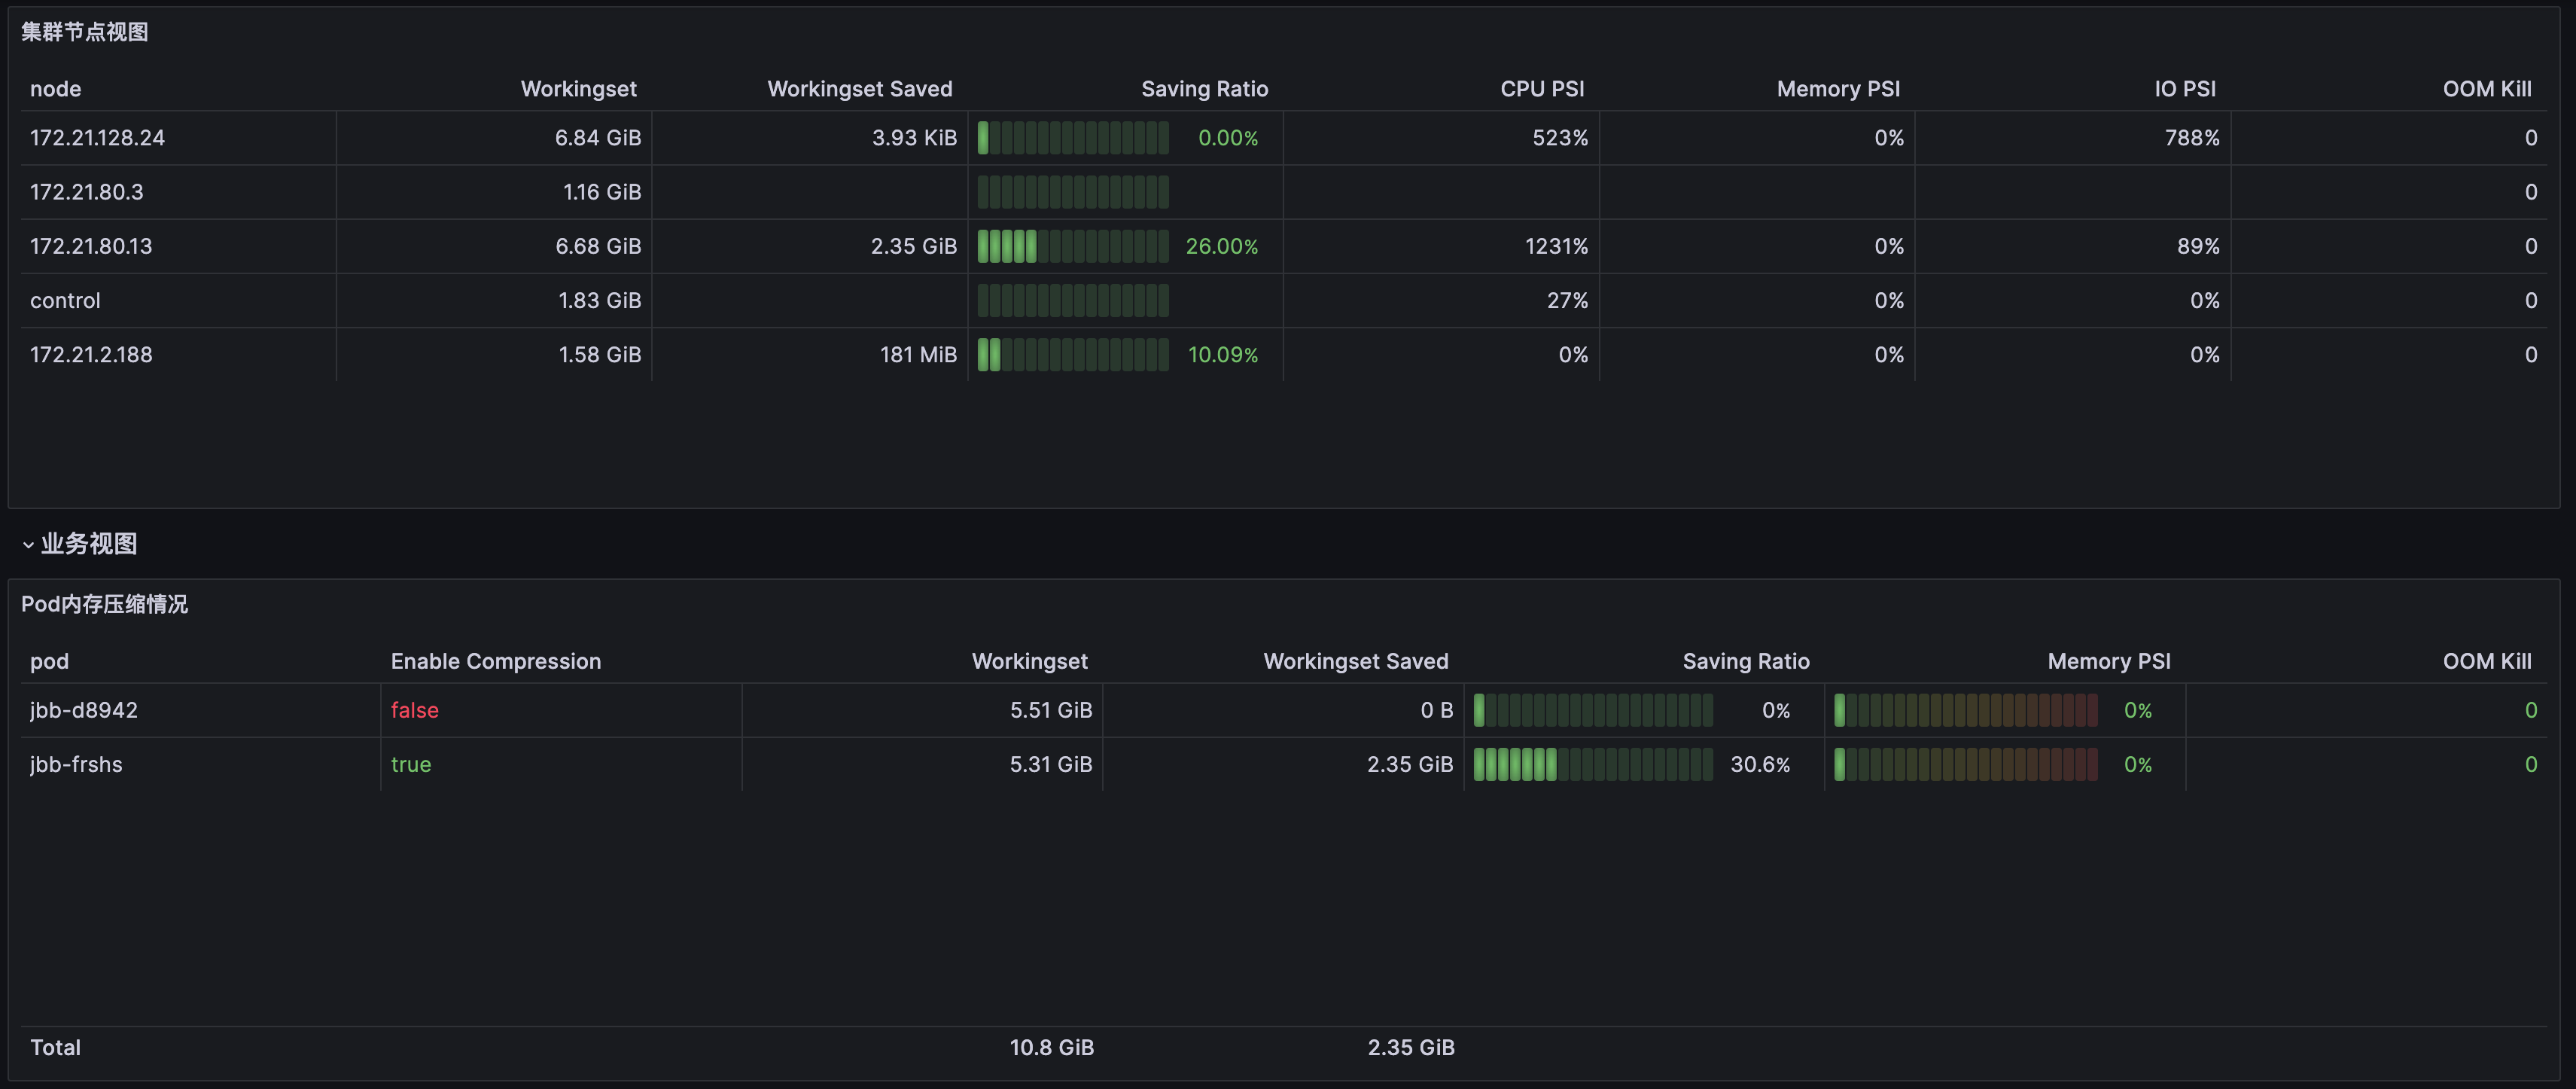The image size is (2576, 1089).
Task: Sort node table by CPU PSI
Action: click(x=1541, y=89)
